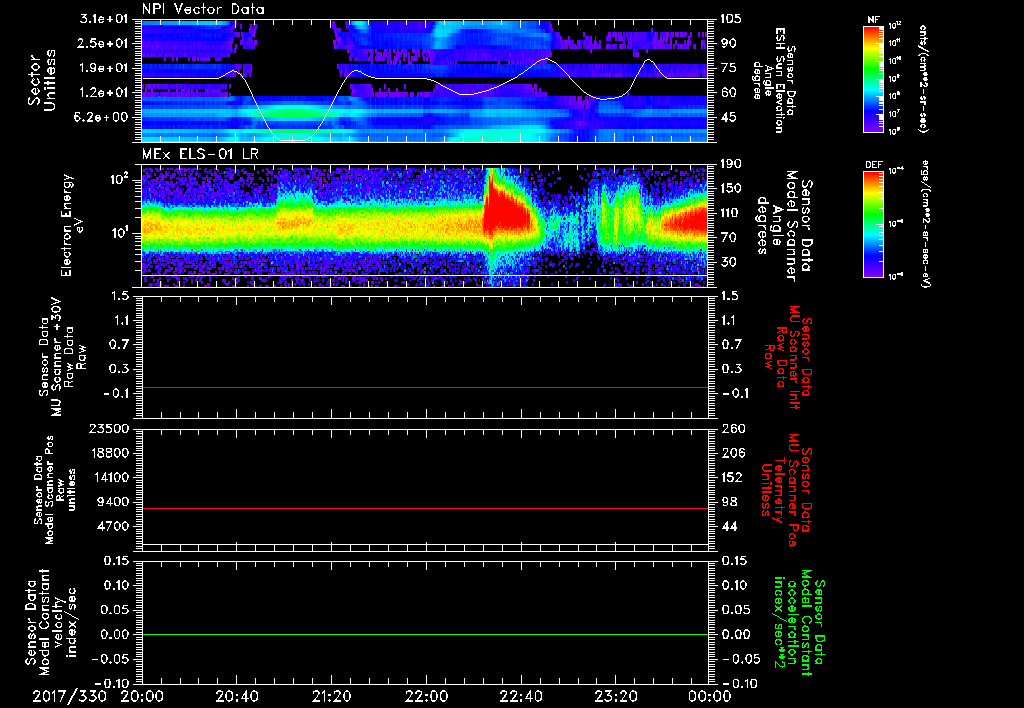Click the 20:40 time axis label
Screen dimensions: 1024x708
[x=236, y=696]
